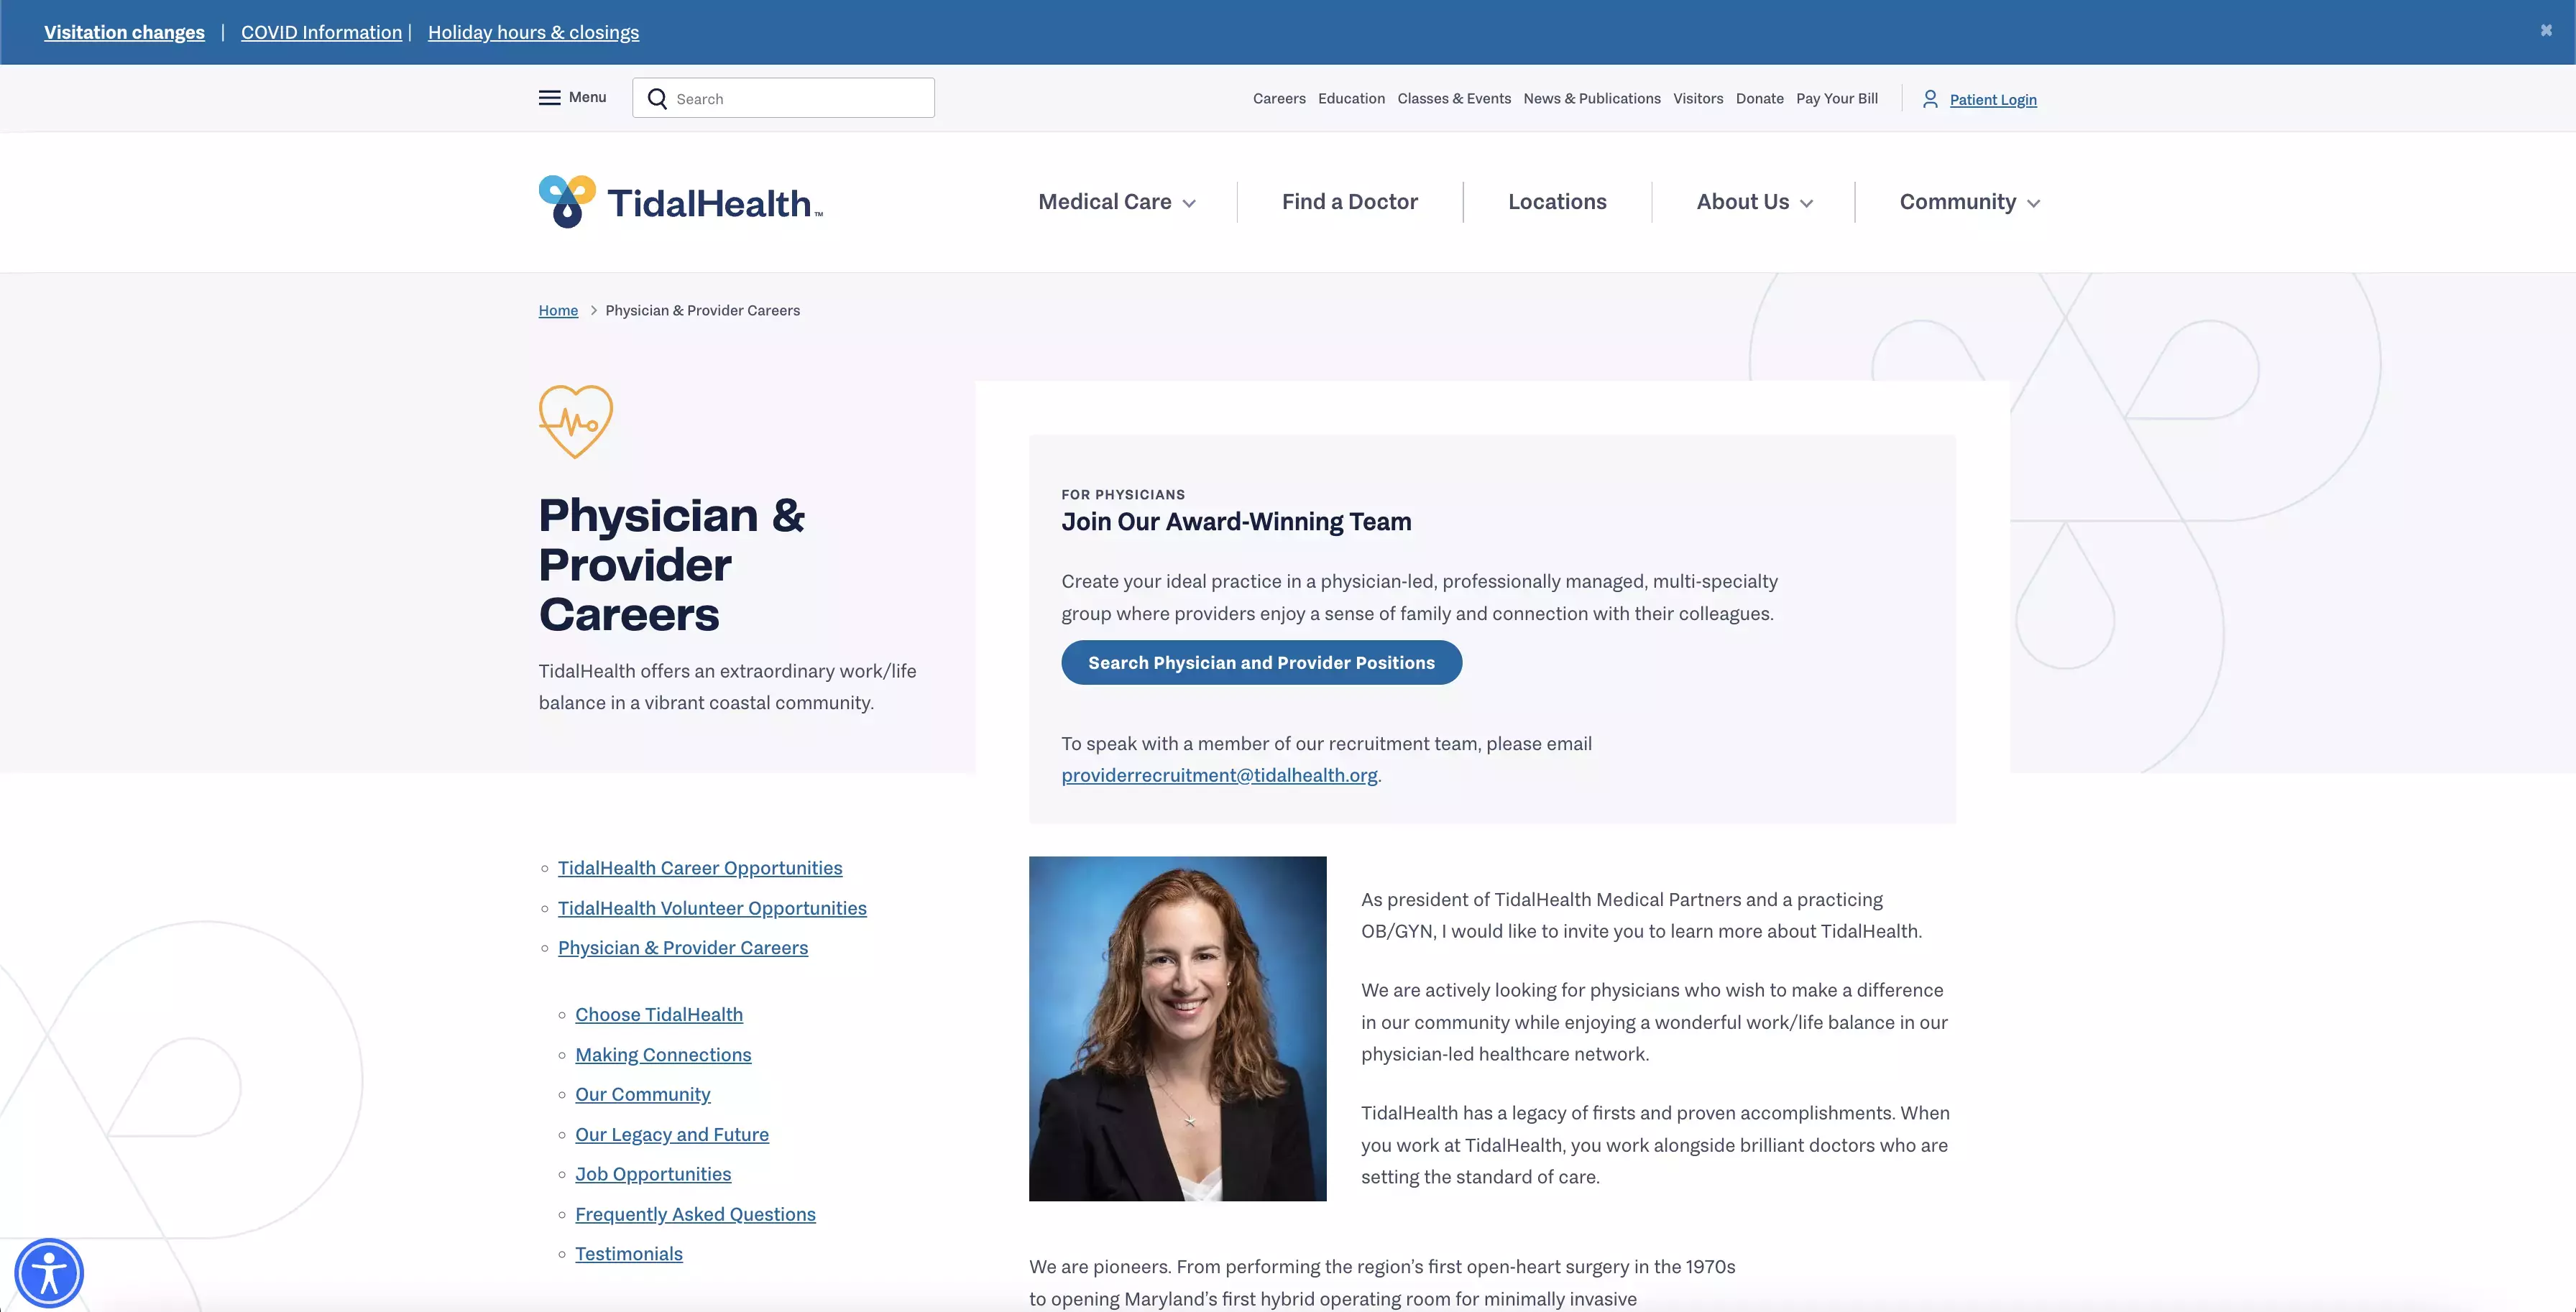Click the TidalHealth heart rate logo icon
Image resolution: width=2576 pixels, height=1312 pixels.
(x=576, y=423)
